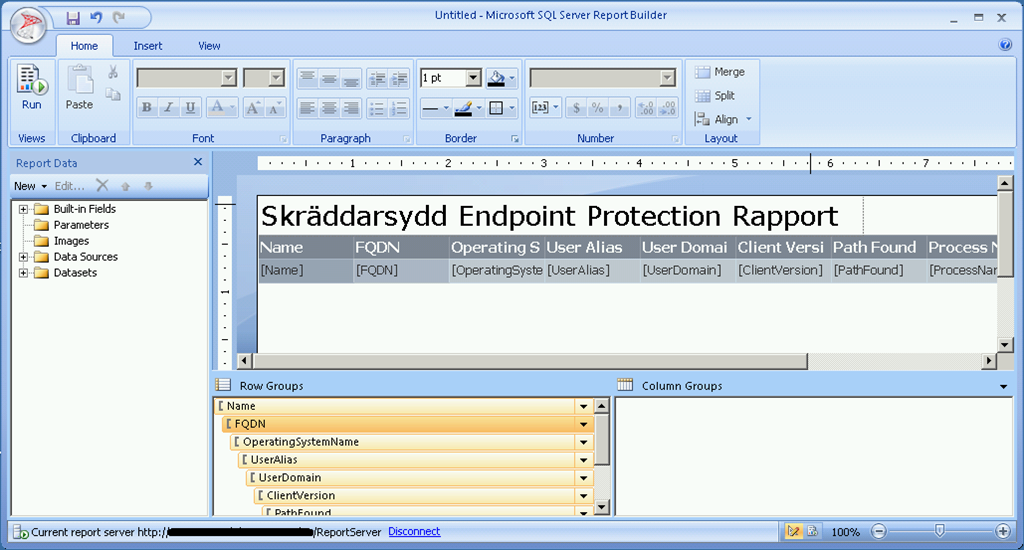1024x550 pixels.
Task: Toggle Italic font formatting
Action: pos(168,108)
